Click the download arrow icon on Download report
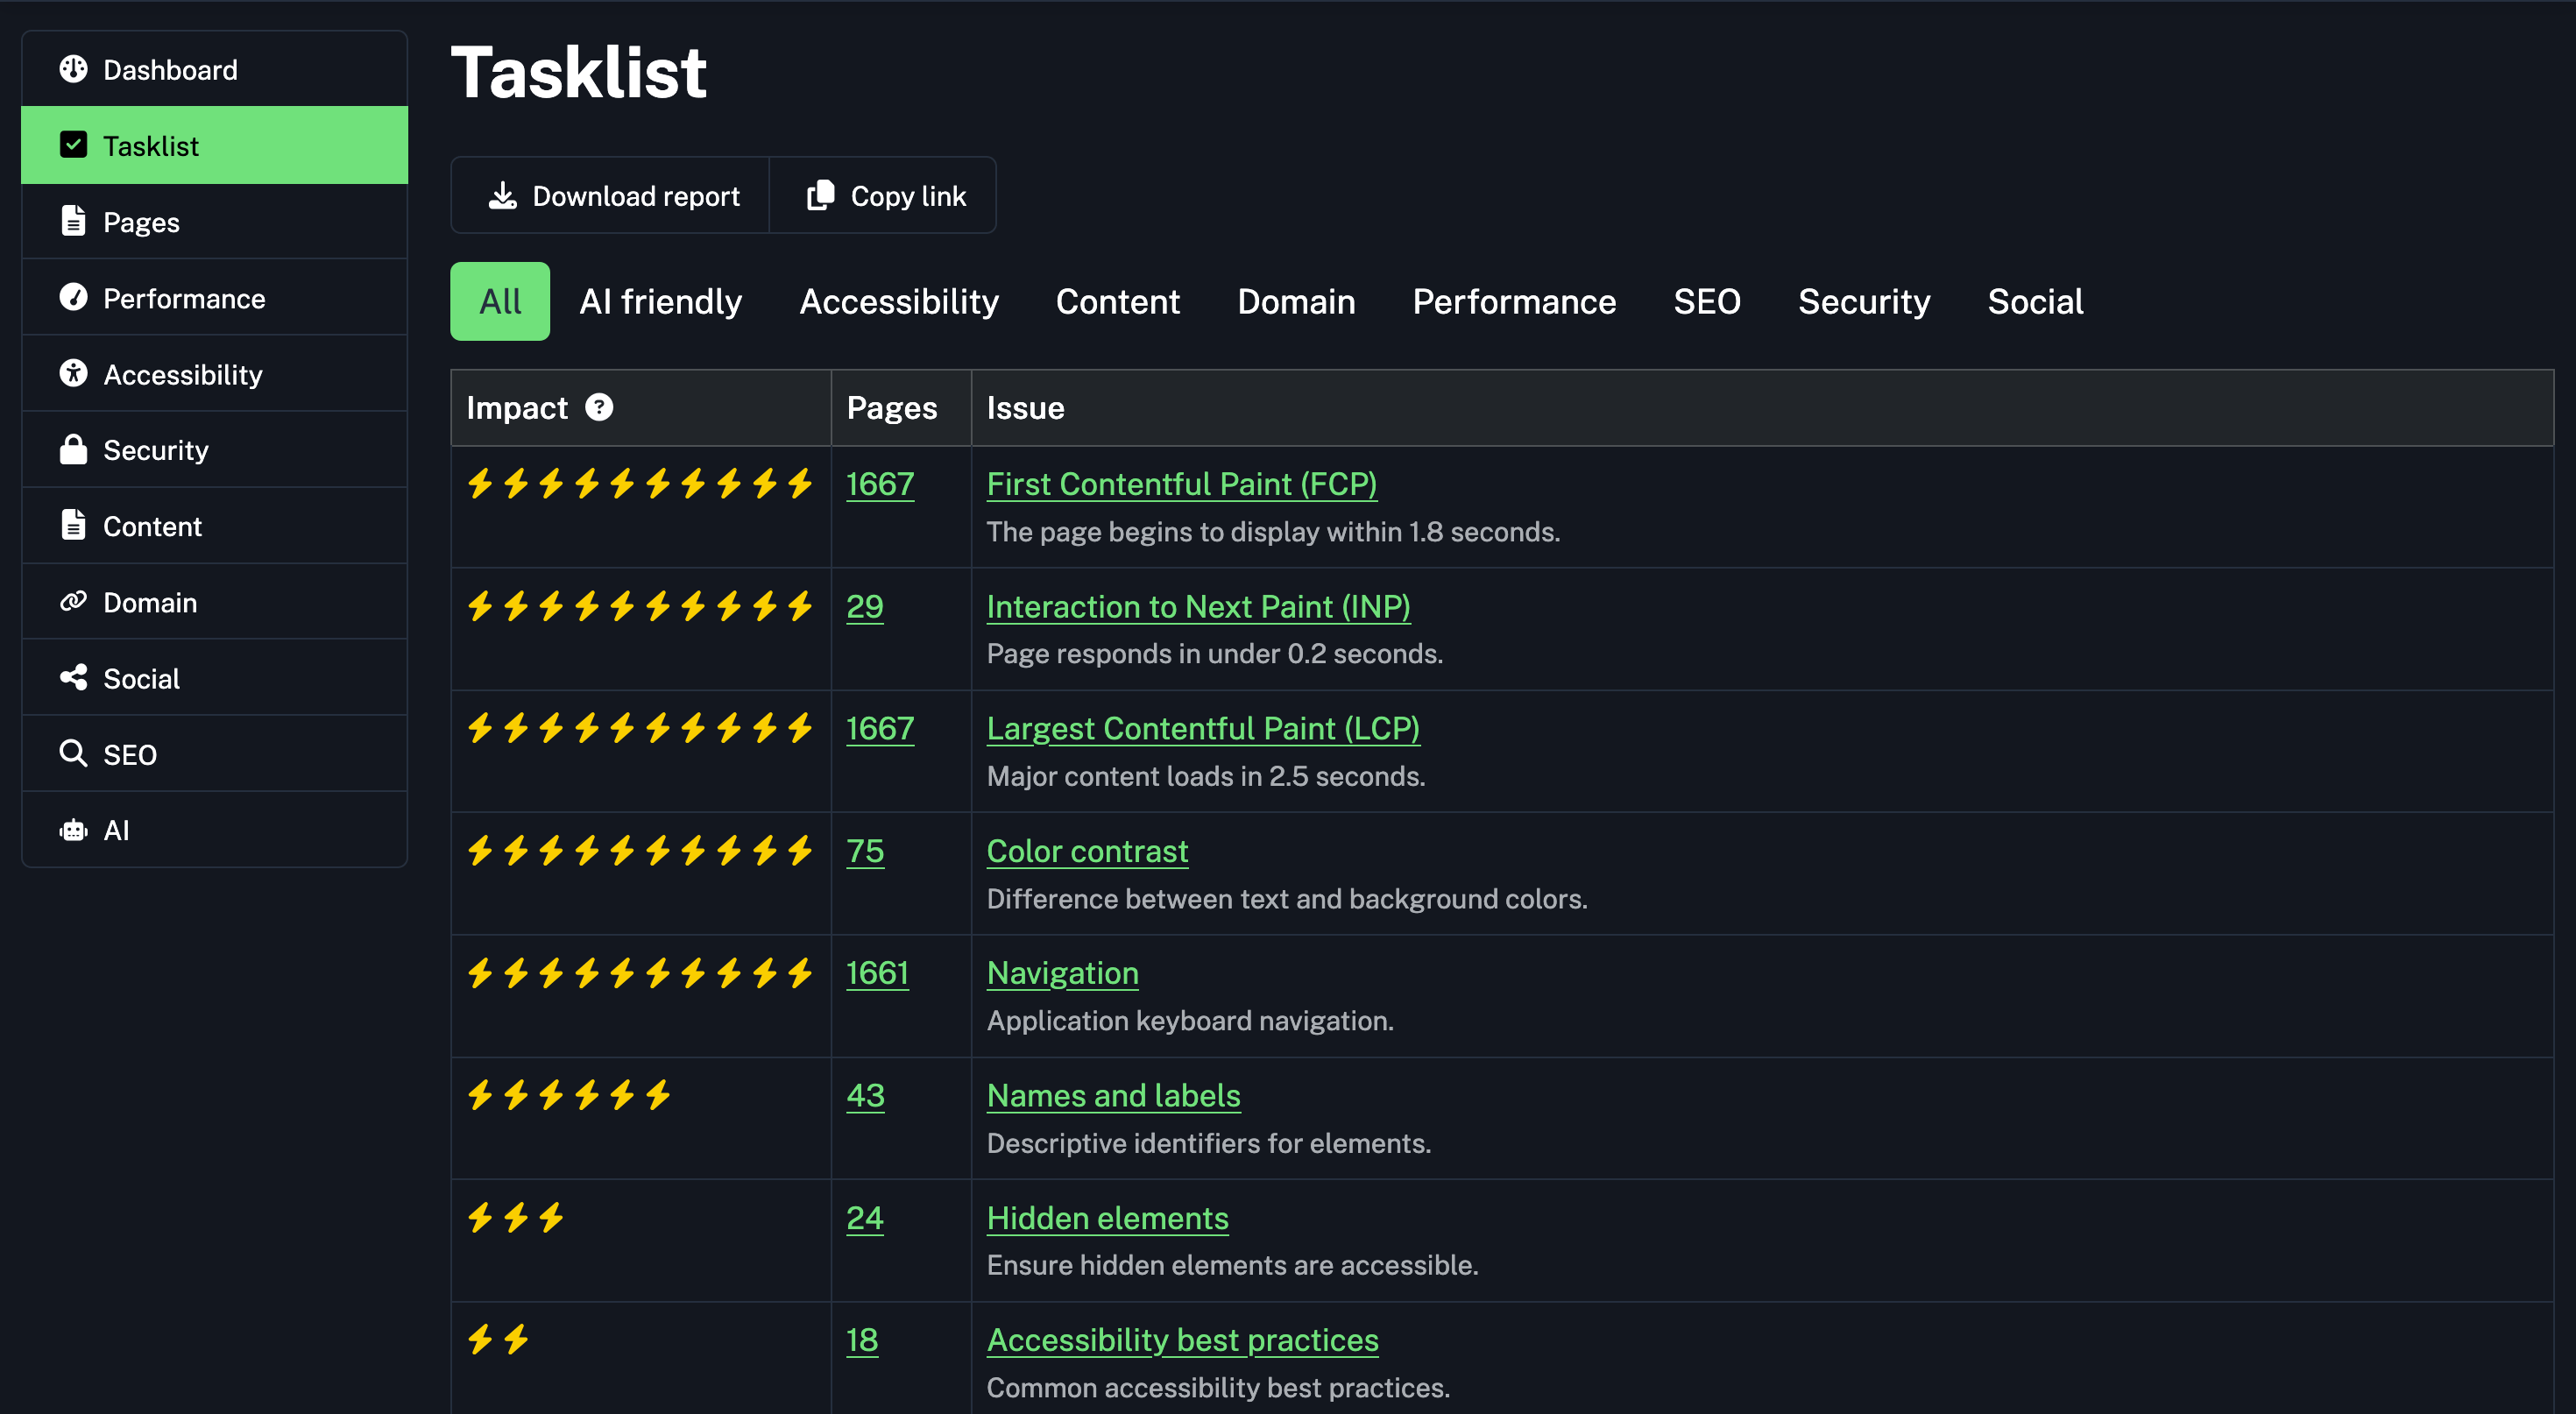 [503, 195]
